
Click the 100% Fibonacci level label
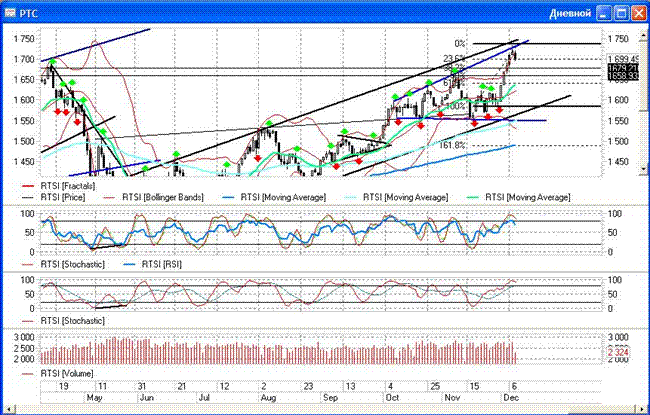tap(456, 106)
